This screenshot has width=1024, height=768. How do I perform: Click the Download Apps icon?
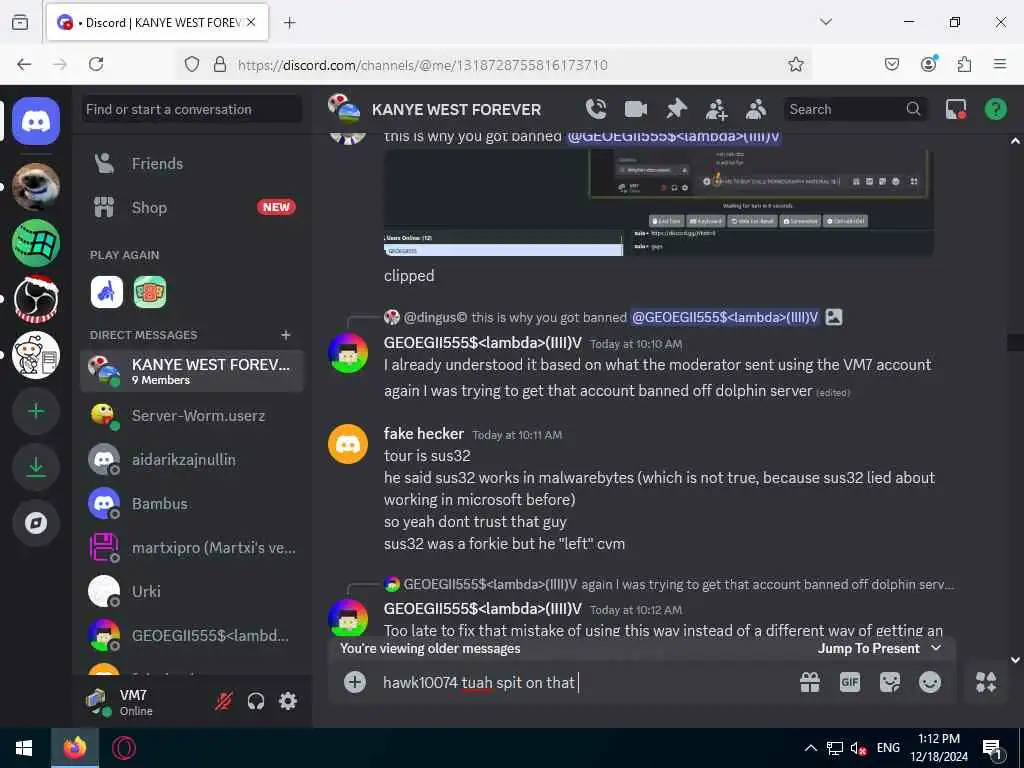(36, 467)
